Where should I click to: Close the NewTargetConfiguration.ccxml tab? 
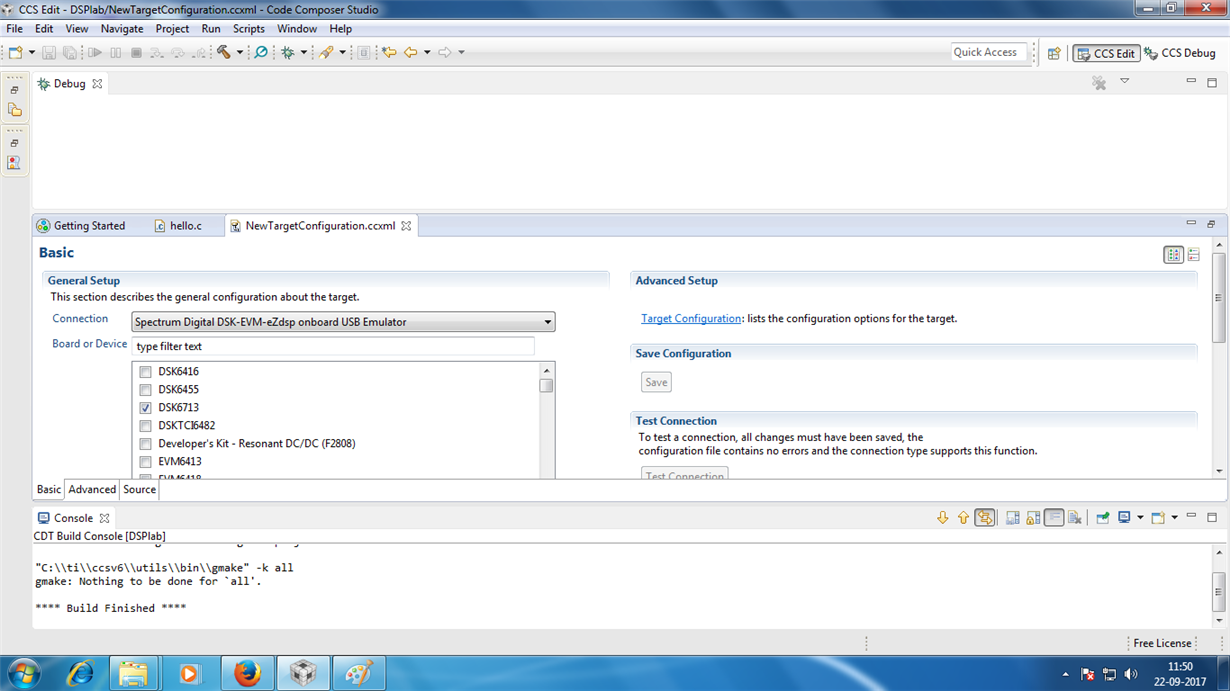[406, 226]
